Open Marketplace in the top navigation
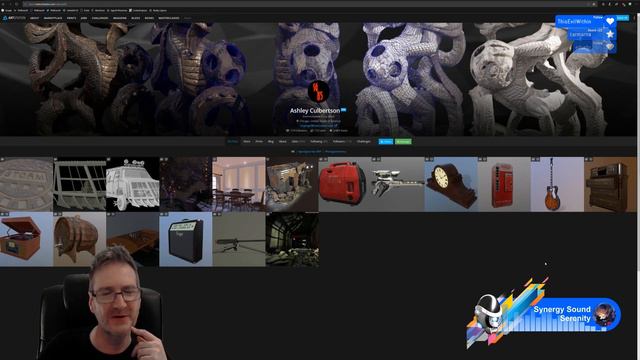Image resolution: width=640 pixels, height=360 pixels. (x=53, y=18)
